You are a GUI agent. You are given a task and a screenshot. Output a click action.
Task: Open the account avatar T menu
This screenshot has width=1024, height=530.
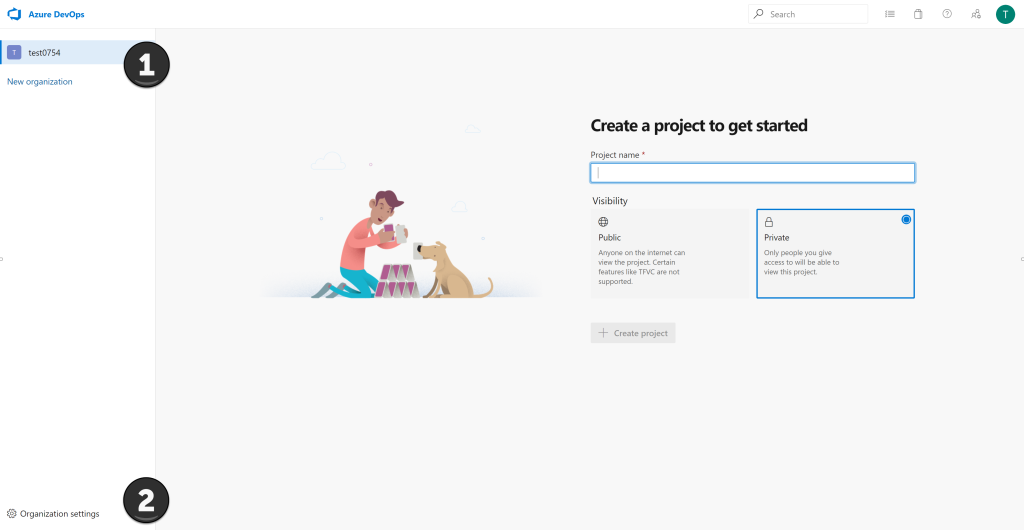tap(1005, 14)
